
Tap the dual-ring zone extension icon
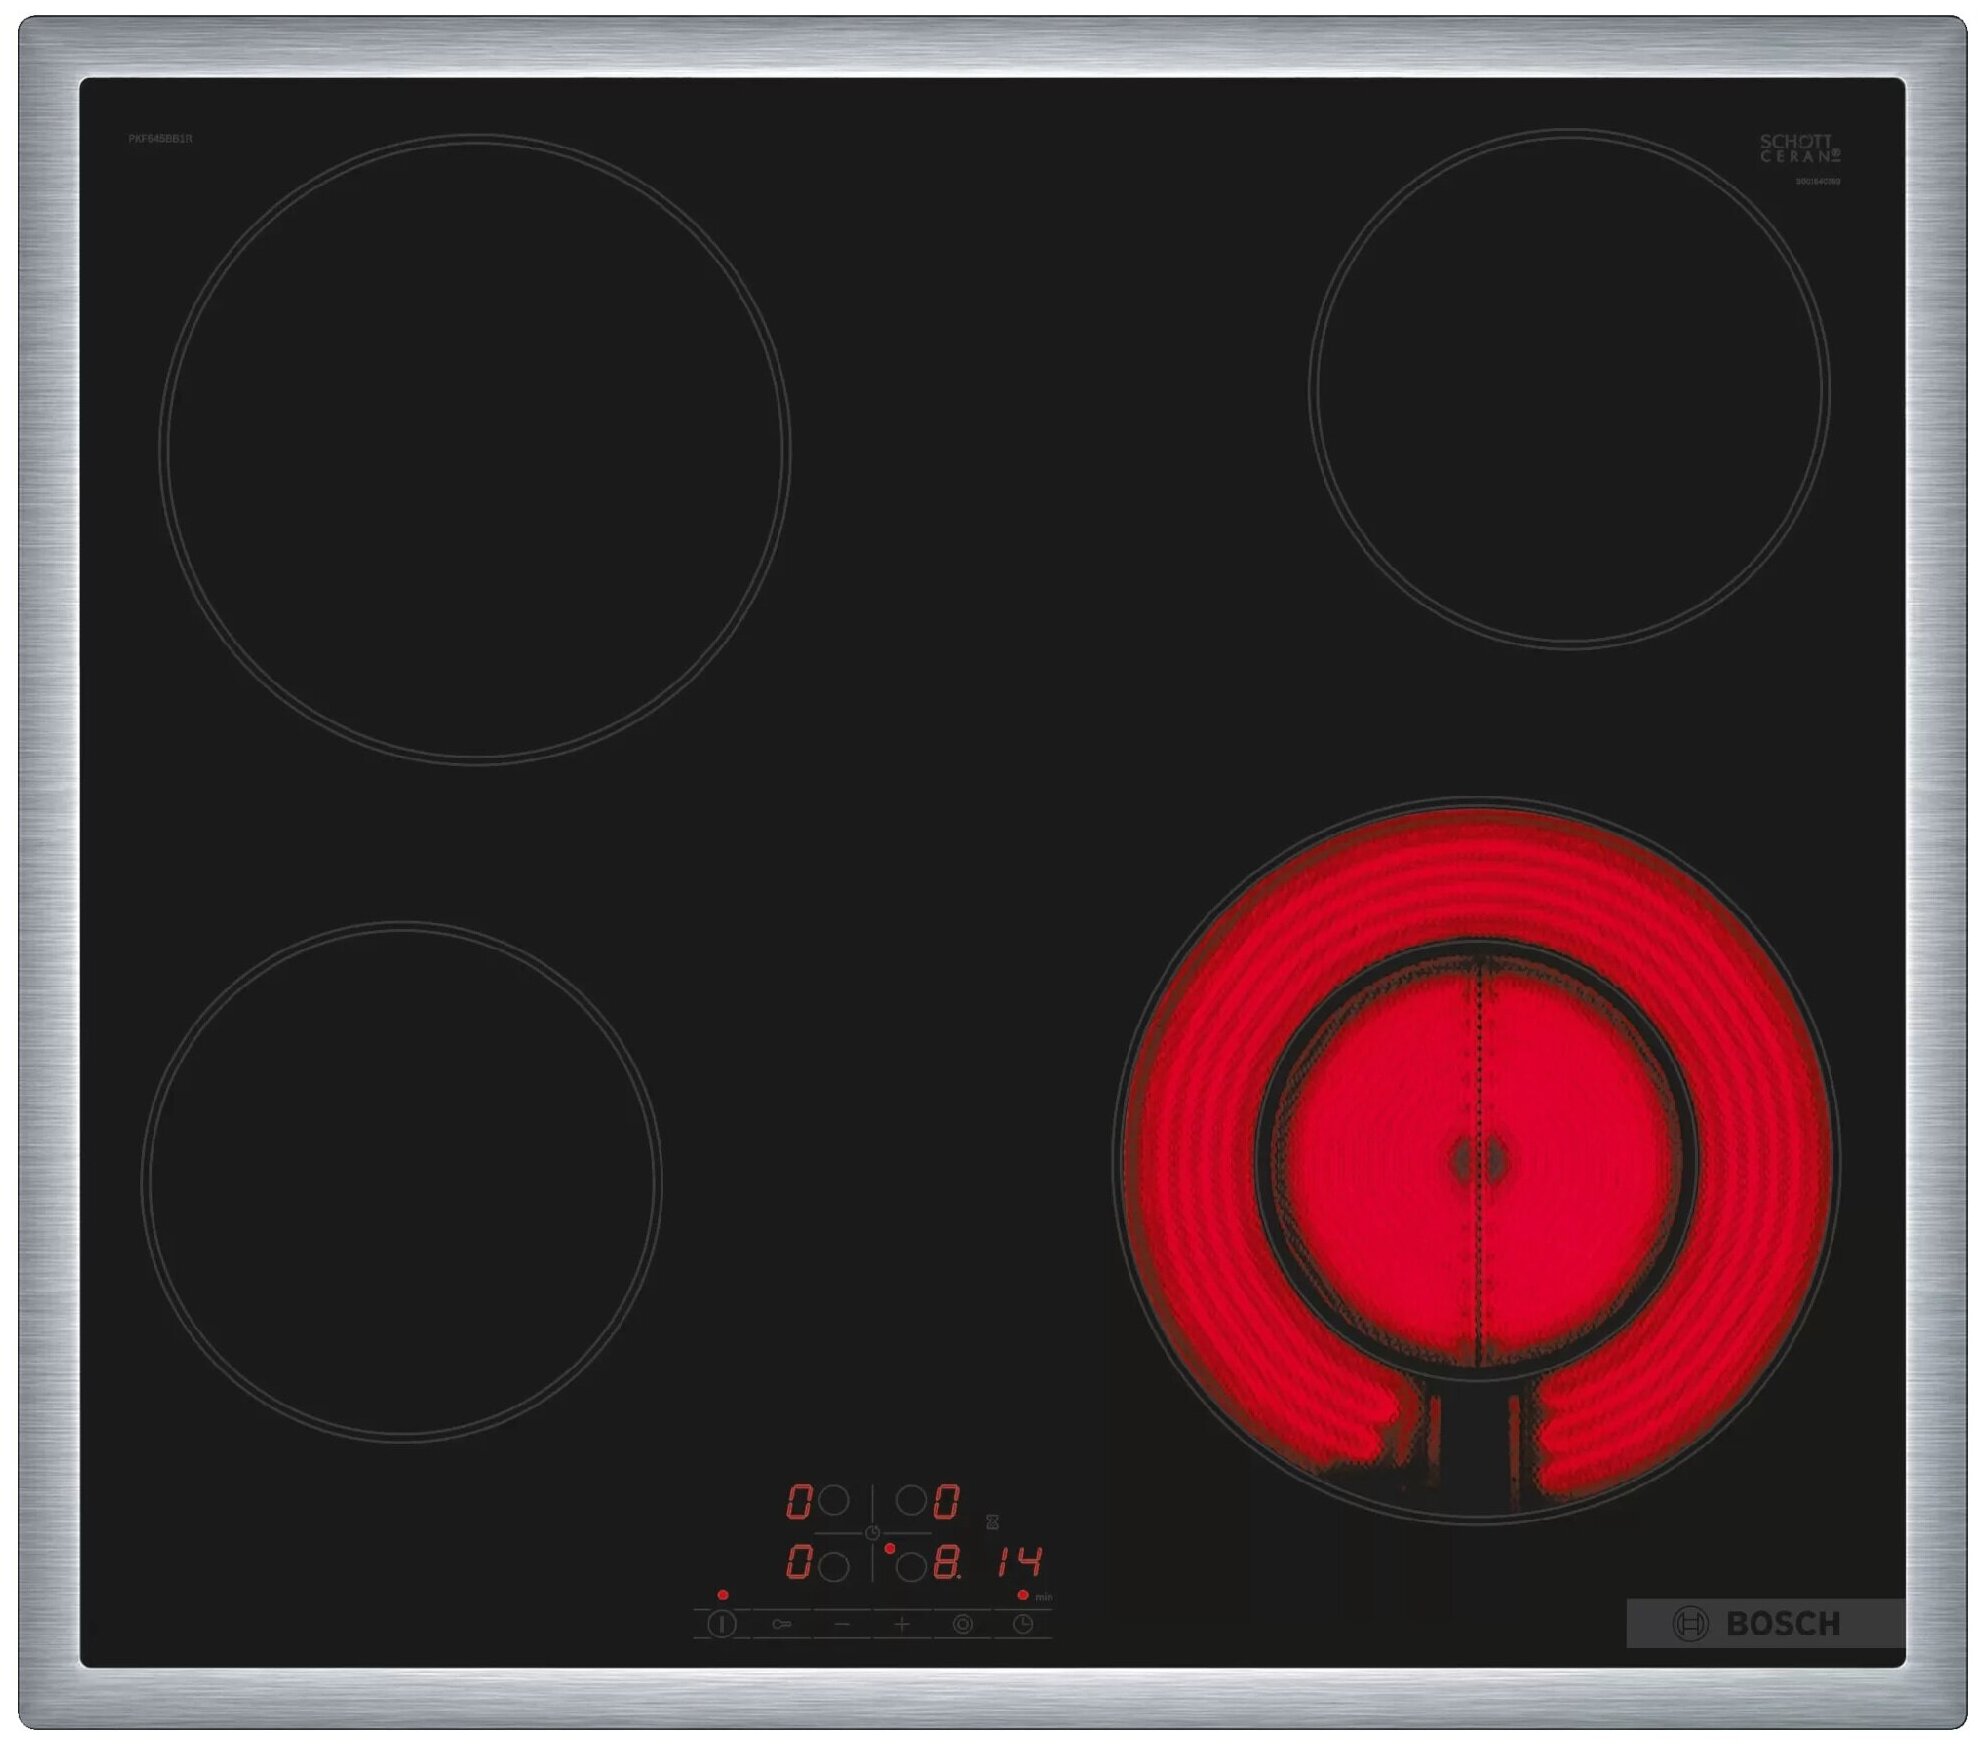(x=962, y=1624)
